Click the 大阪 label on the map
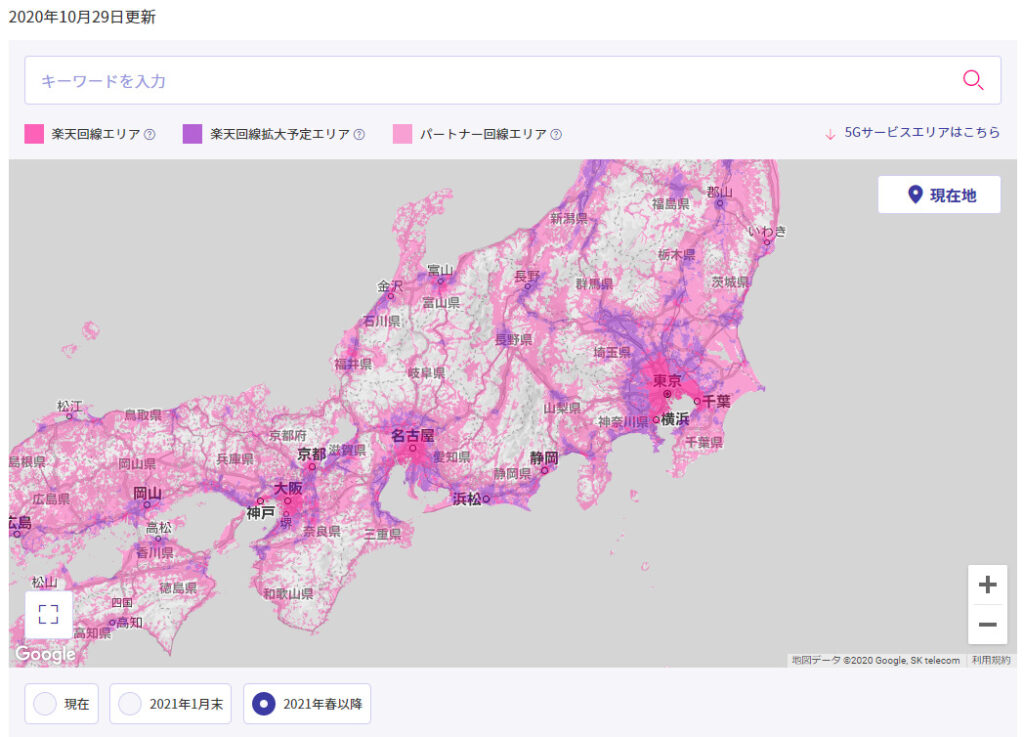This screenshot has width=1024, height=737. [x=288, y=488]
